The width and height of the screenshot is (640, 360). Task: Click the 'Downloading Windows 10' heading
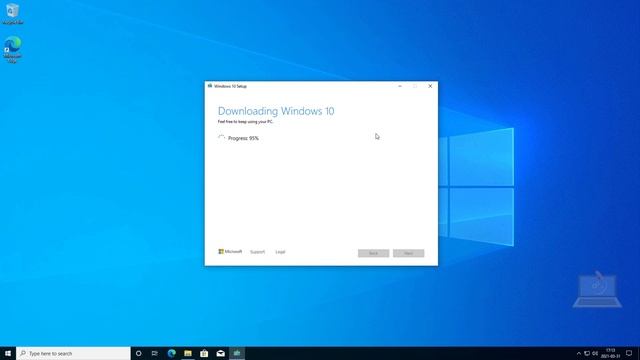pos(276,111)
